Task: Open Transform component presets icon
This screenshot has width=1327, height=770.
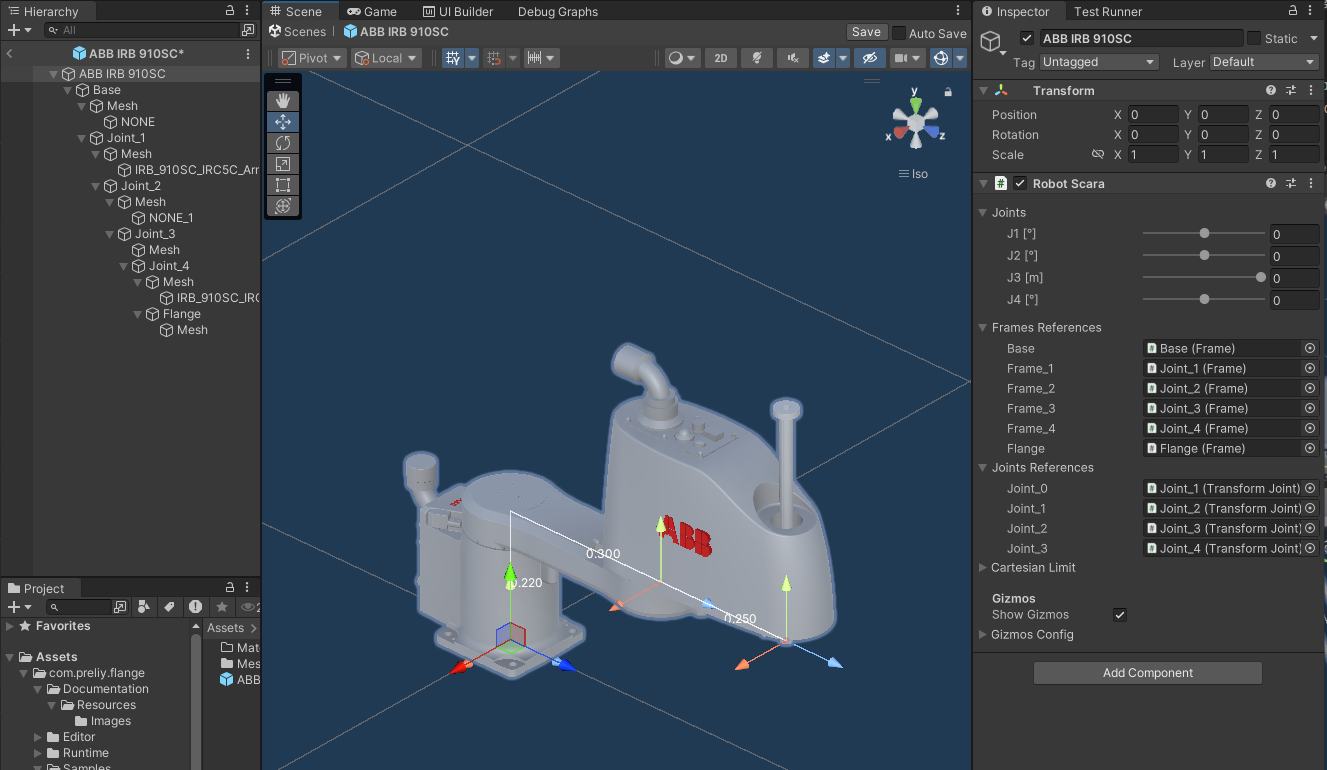Action: point(1291,91)
